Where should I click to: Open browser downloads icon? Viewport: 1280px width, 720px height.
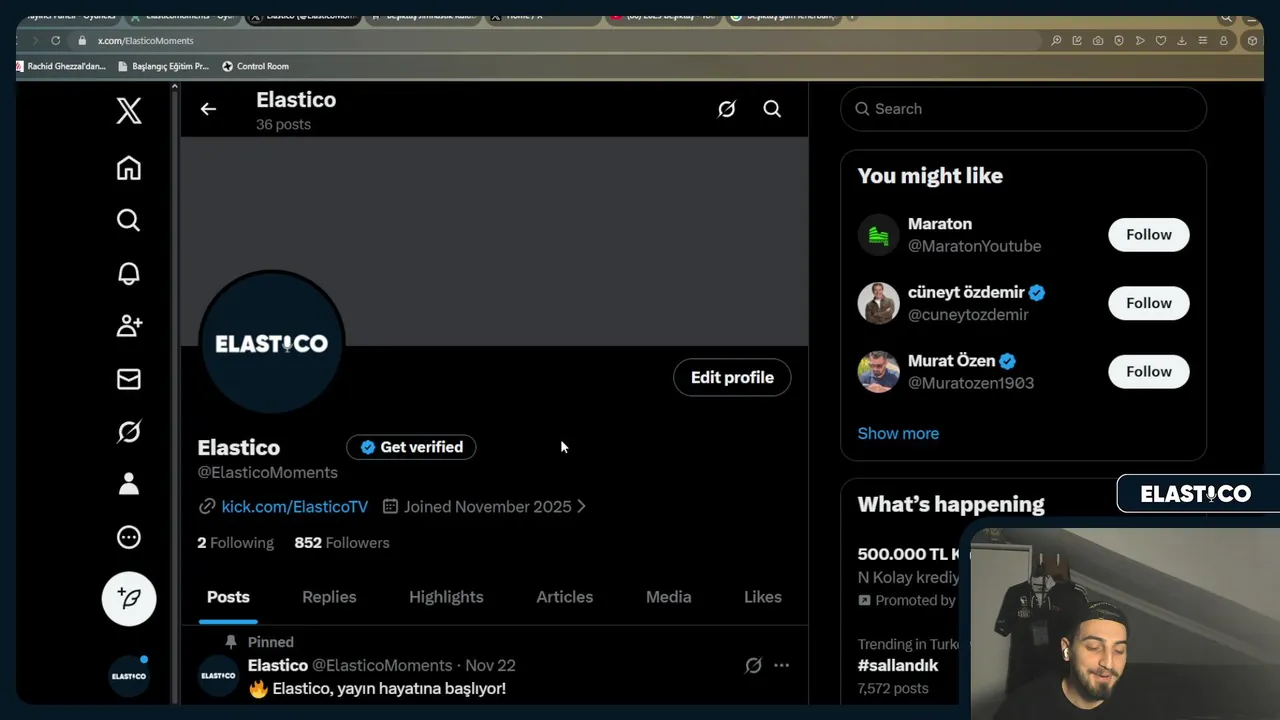point(1182,41)
